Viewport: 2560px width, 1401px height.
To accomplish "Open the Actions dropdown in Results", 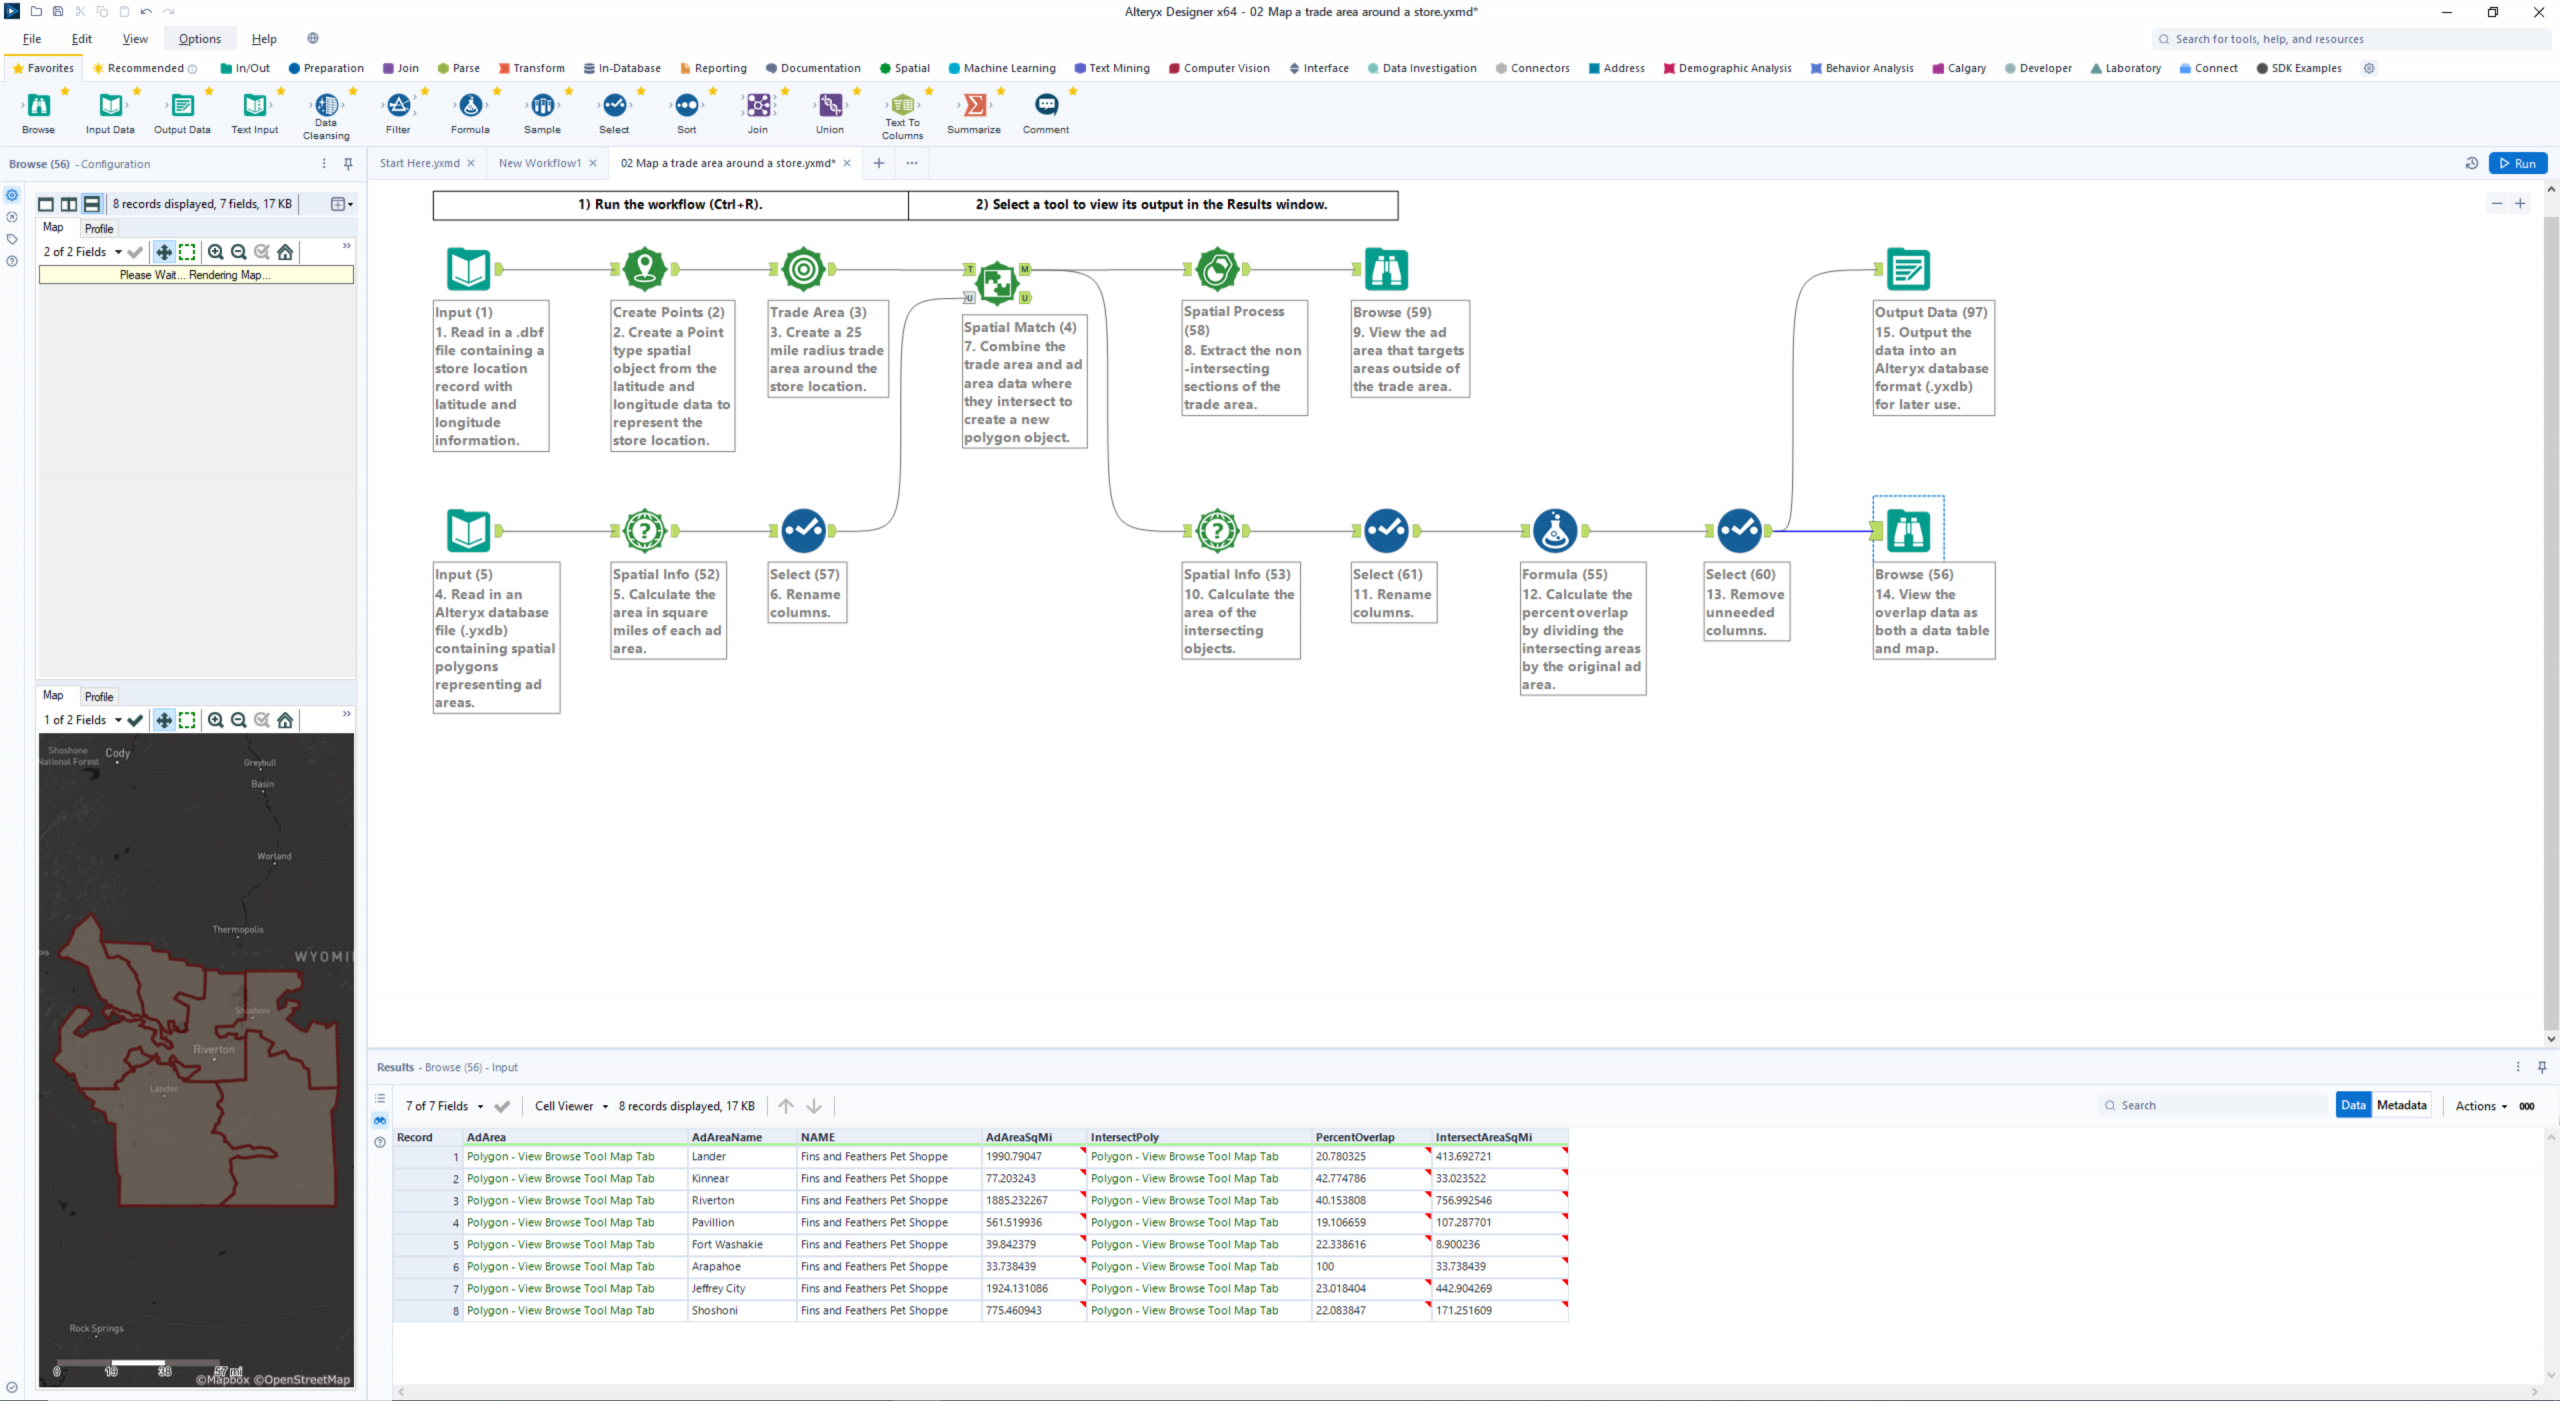I will click(2481, 1106).
